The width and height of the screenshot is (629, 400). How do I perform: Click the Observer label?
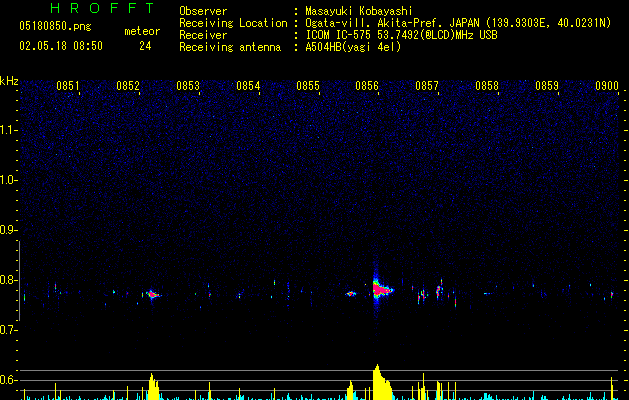(x=203, y=11)
